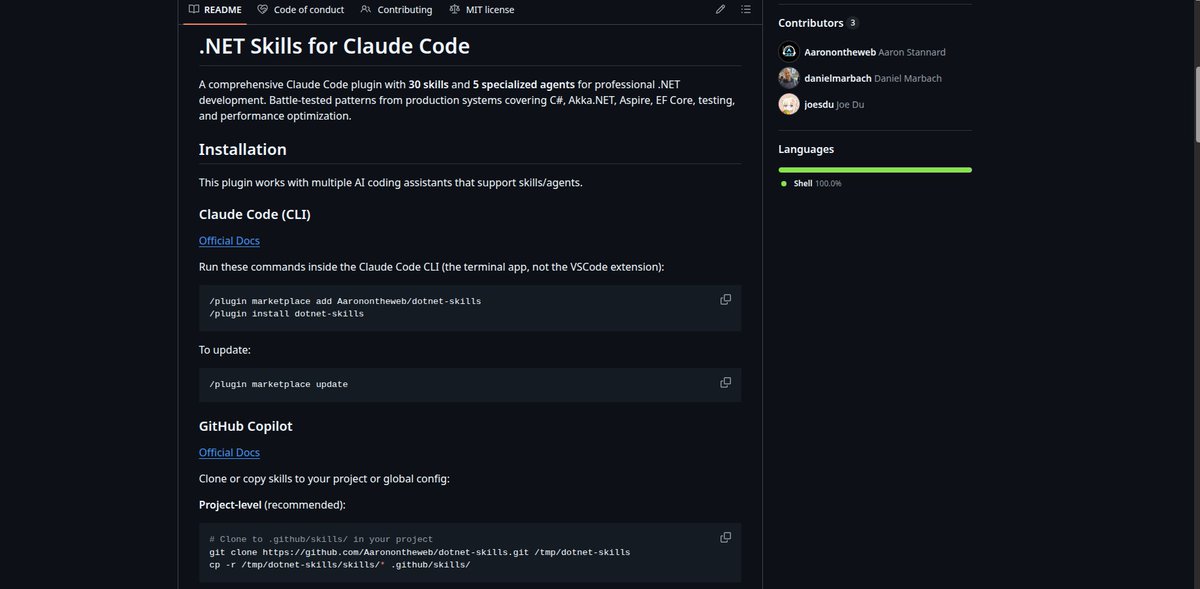This screenshot has width=1200, height=589.
Task: Click danielmarbach avatar image
Action: pyautogui.click(x=788, y=78)
